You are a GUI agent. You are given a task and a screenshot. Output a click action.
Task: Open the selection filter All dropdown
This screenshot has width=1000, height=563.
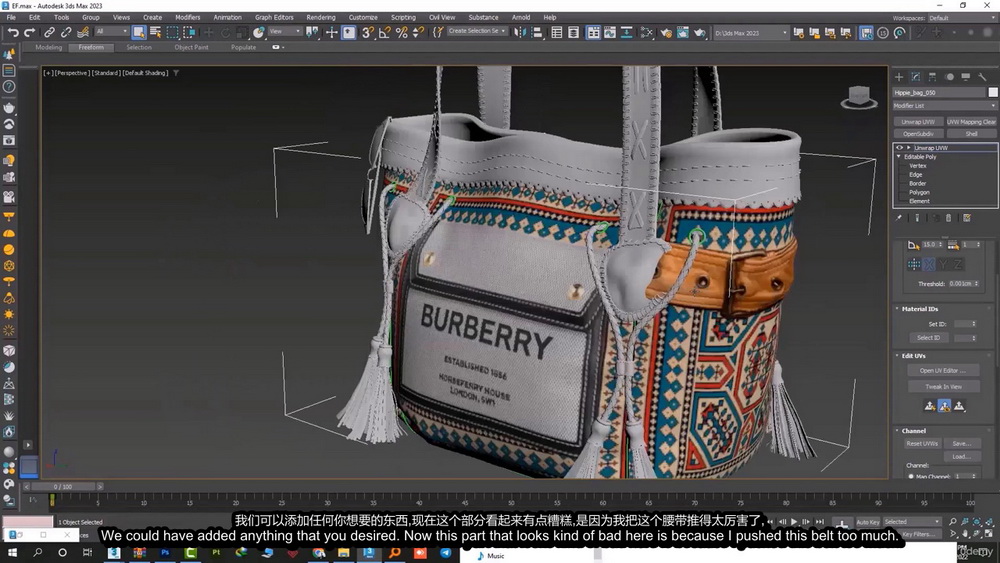pyautogui.click(x=112, y=31)
